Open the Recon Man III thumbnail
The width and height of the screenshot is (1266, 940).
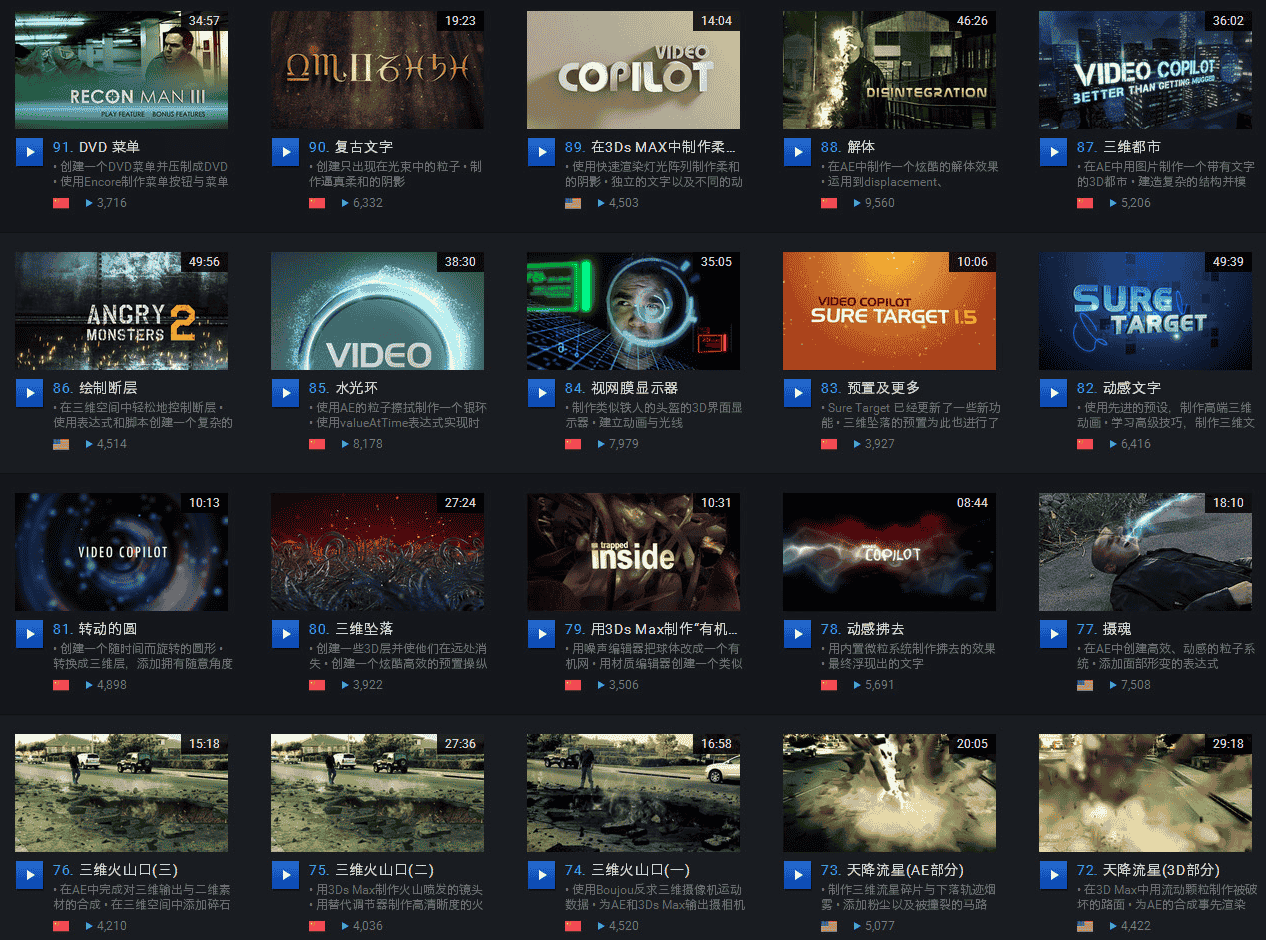tap(122, 70)
